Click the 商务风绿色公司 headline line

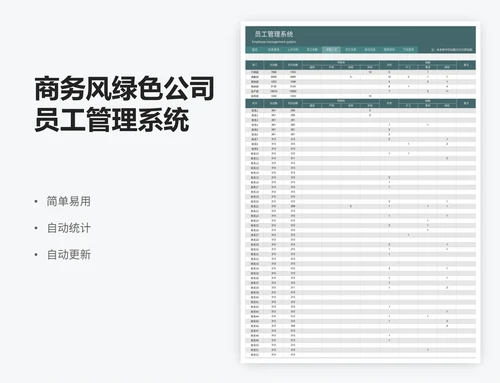pos(124,88)
